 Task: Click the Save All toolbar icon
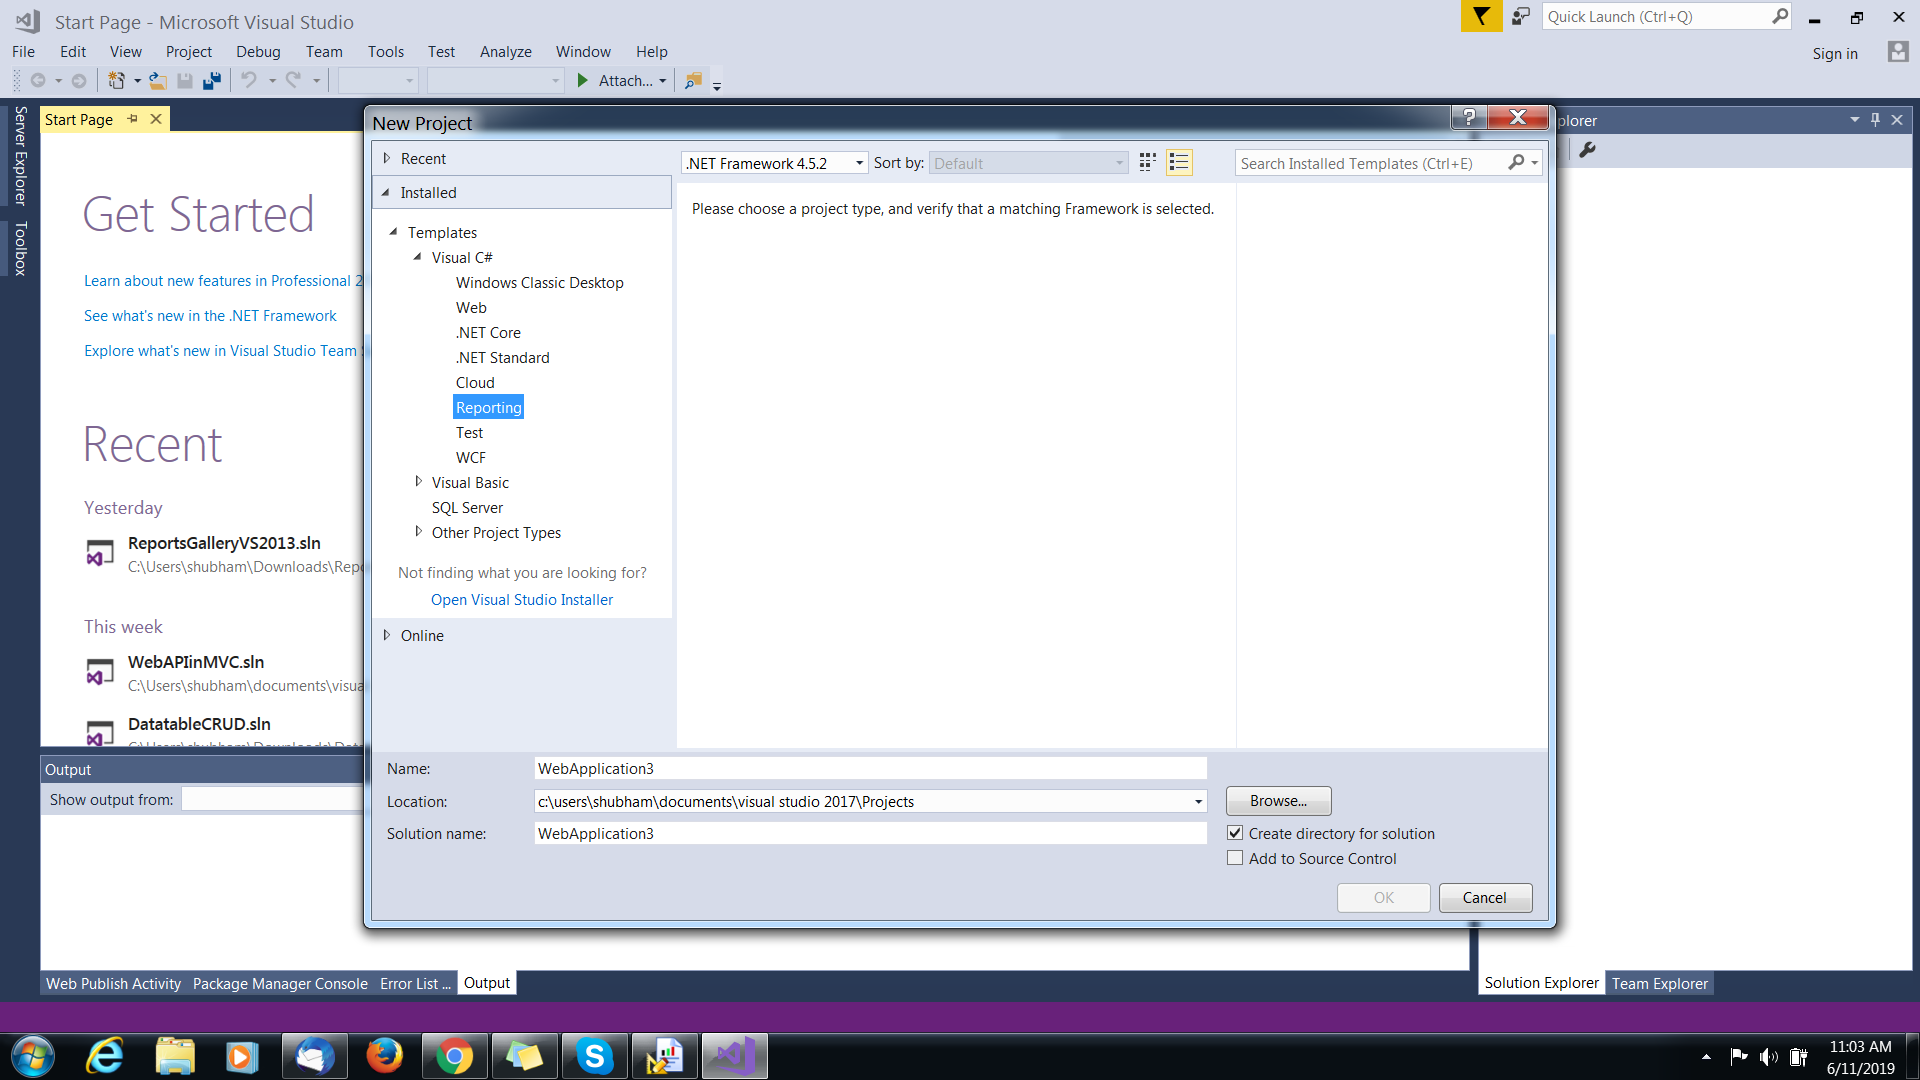pos(211,80)
